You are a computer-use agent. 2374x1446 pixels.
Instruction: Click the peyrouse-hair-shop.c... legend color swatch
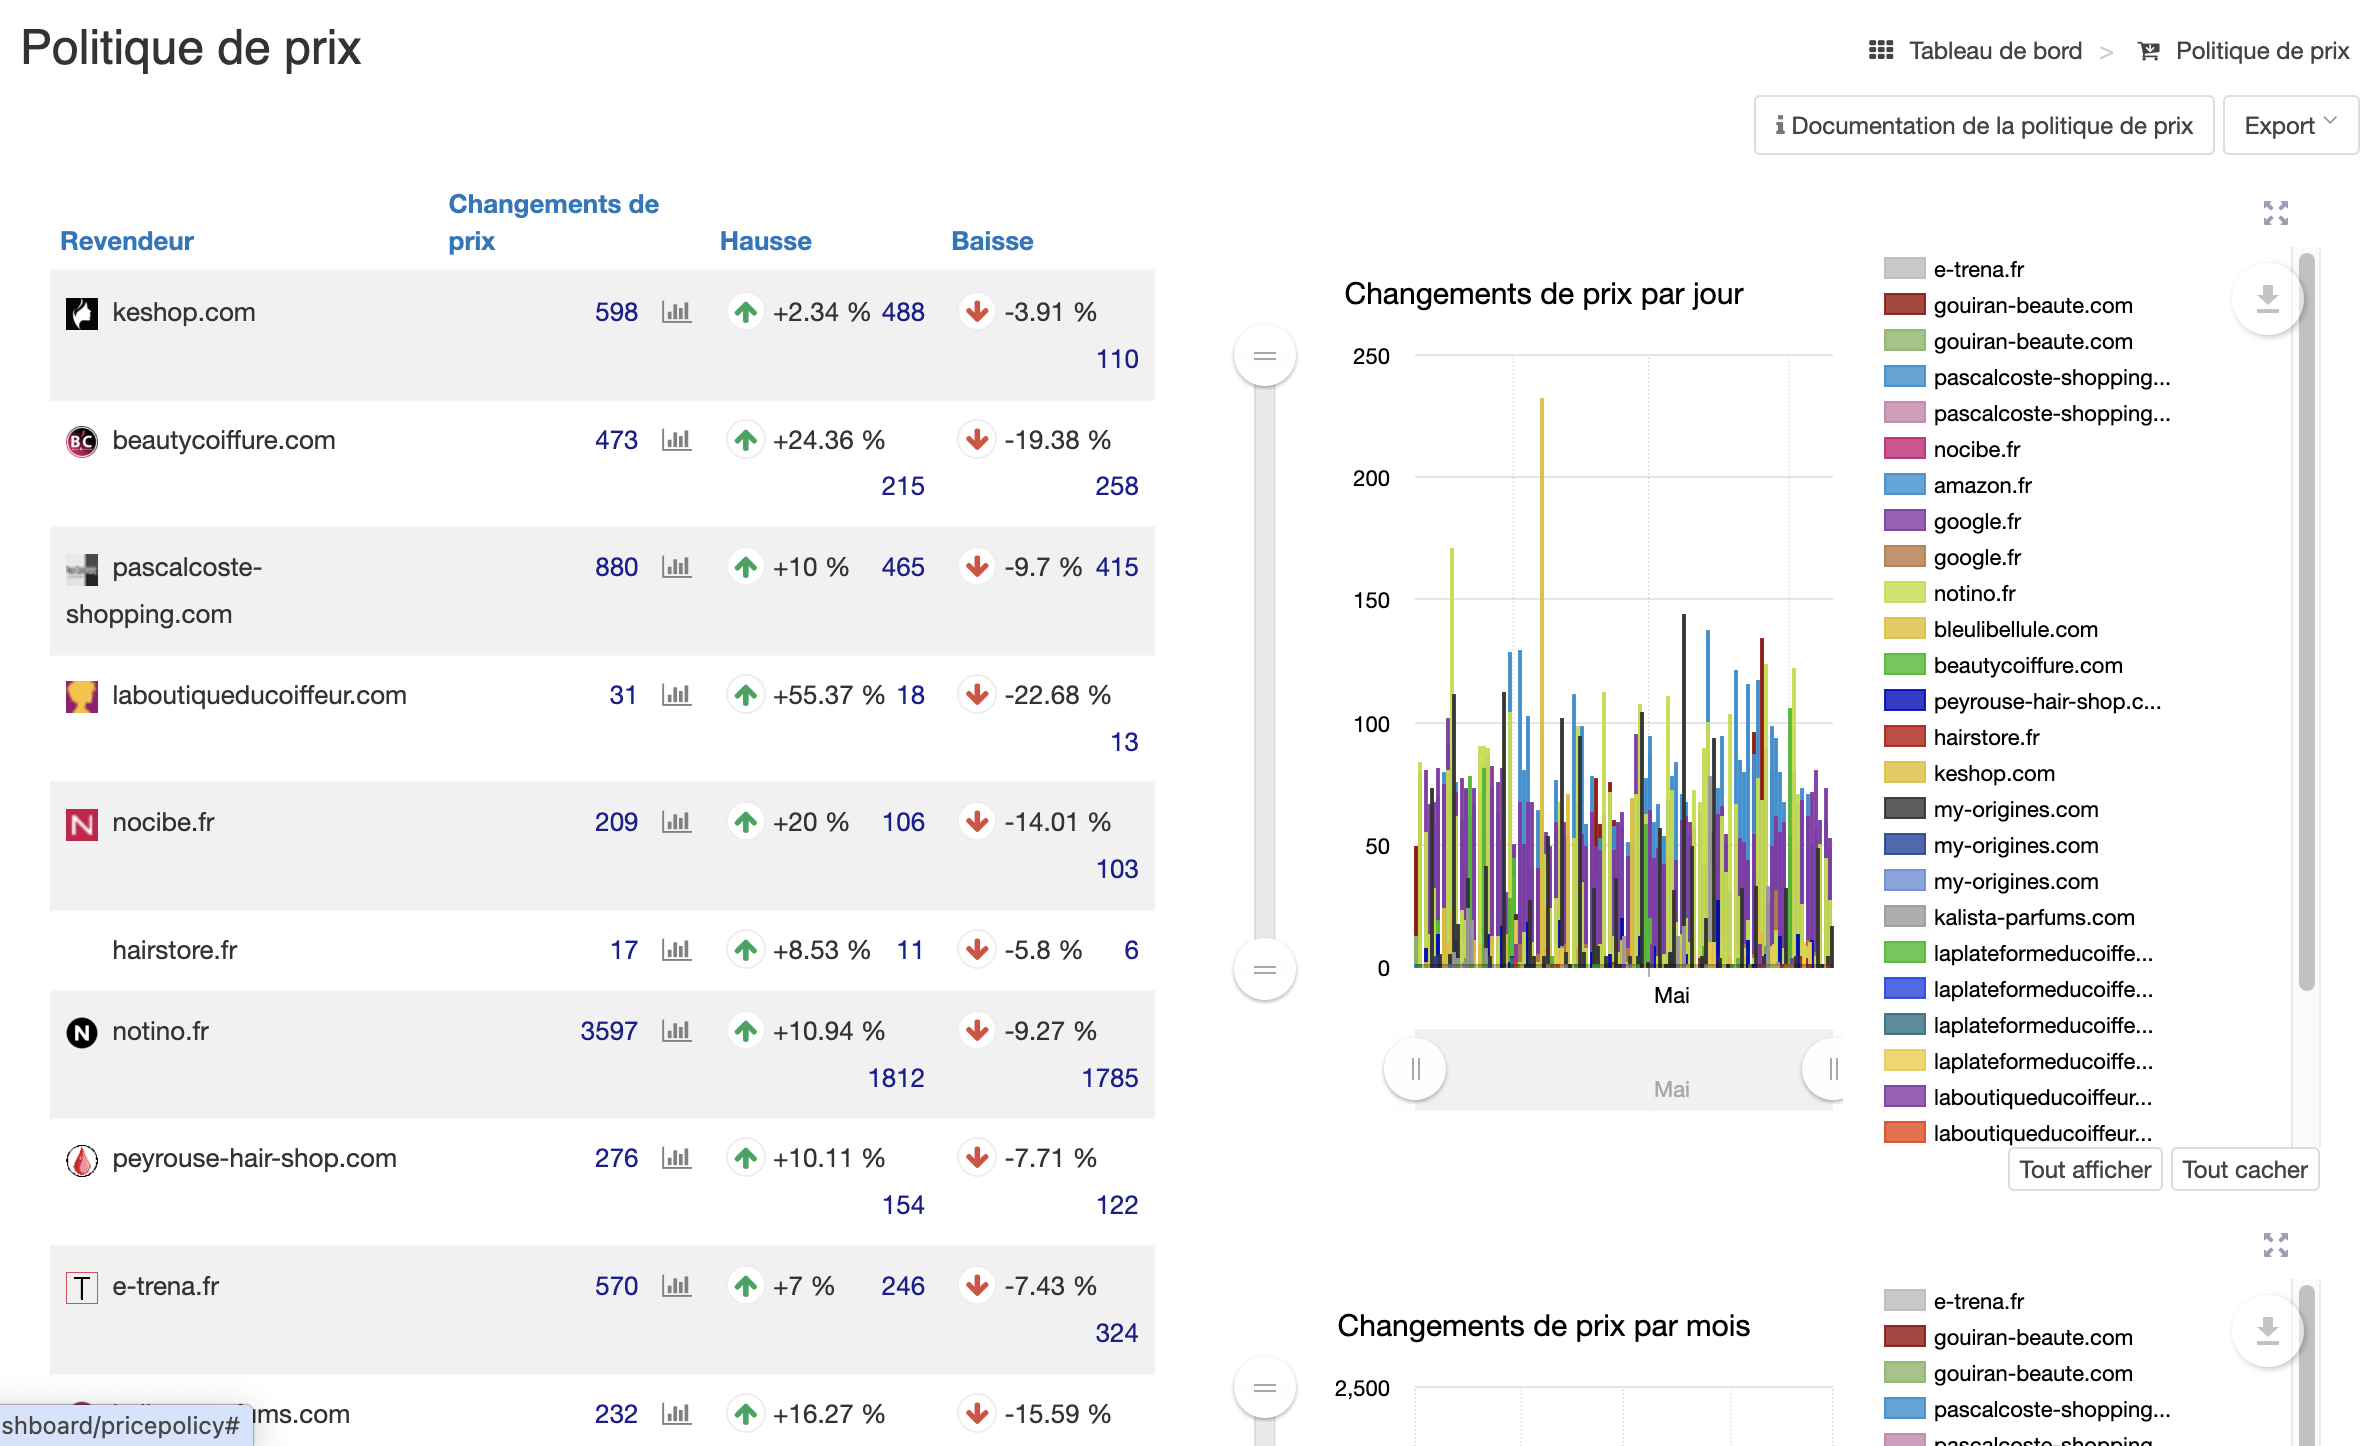[x=1905, y=701]
